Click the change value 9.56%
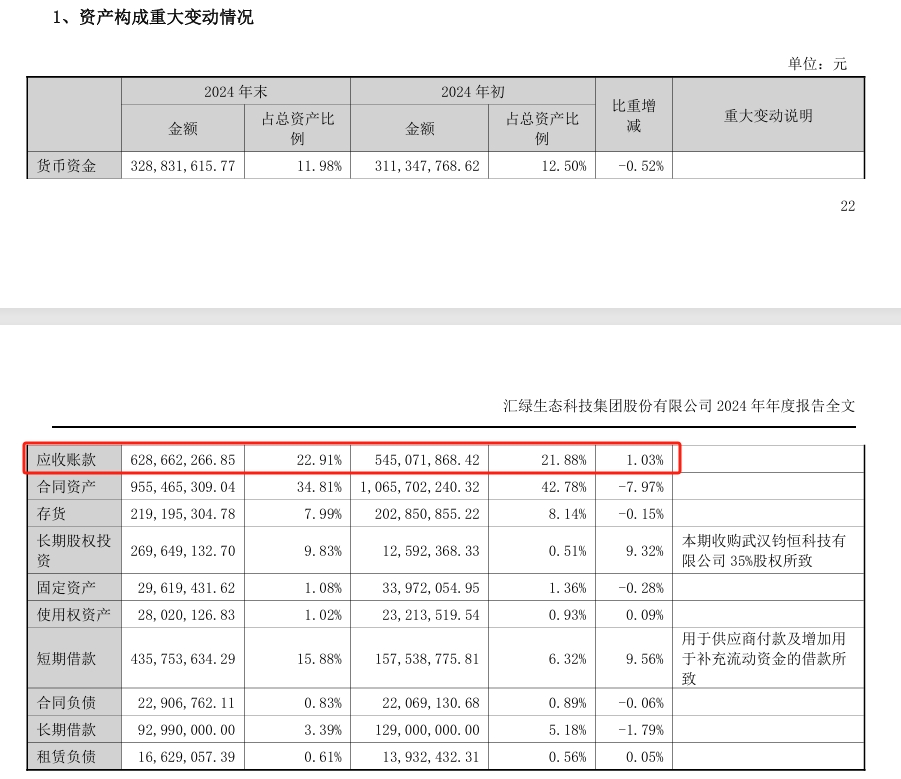 click(645, 658)
